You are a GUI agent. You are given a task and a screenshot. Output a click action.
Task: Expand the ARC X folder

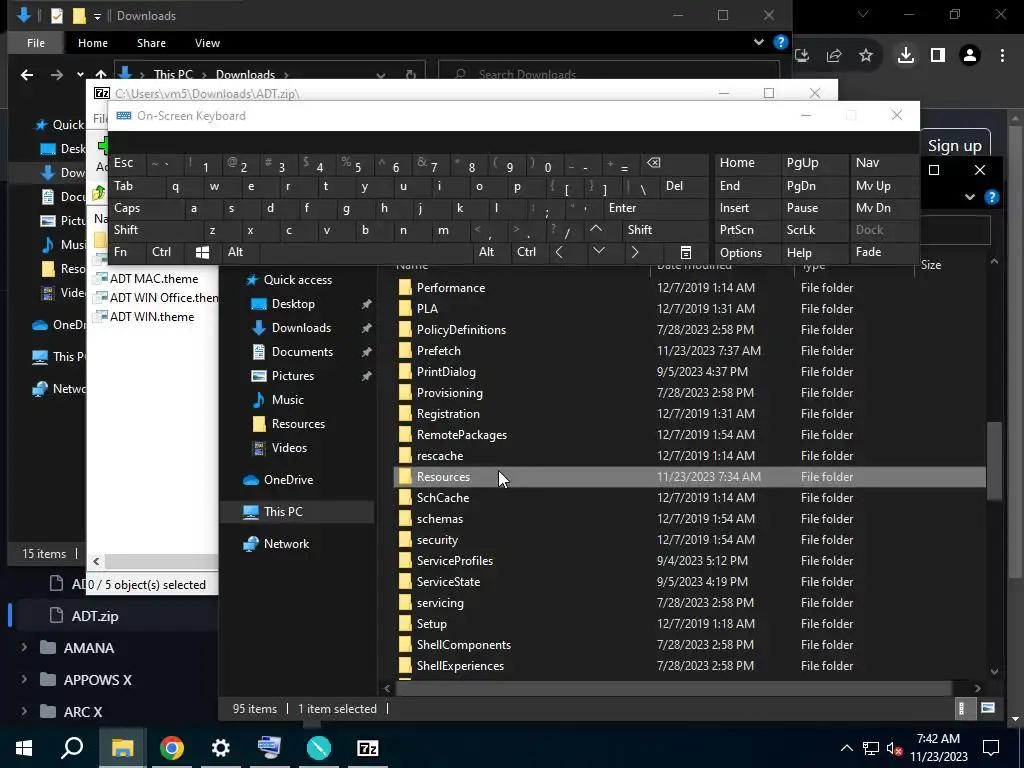click(24, 712)
